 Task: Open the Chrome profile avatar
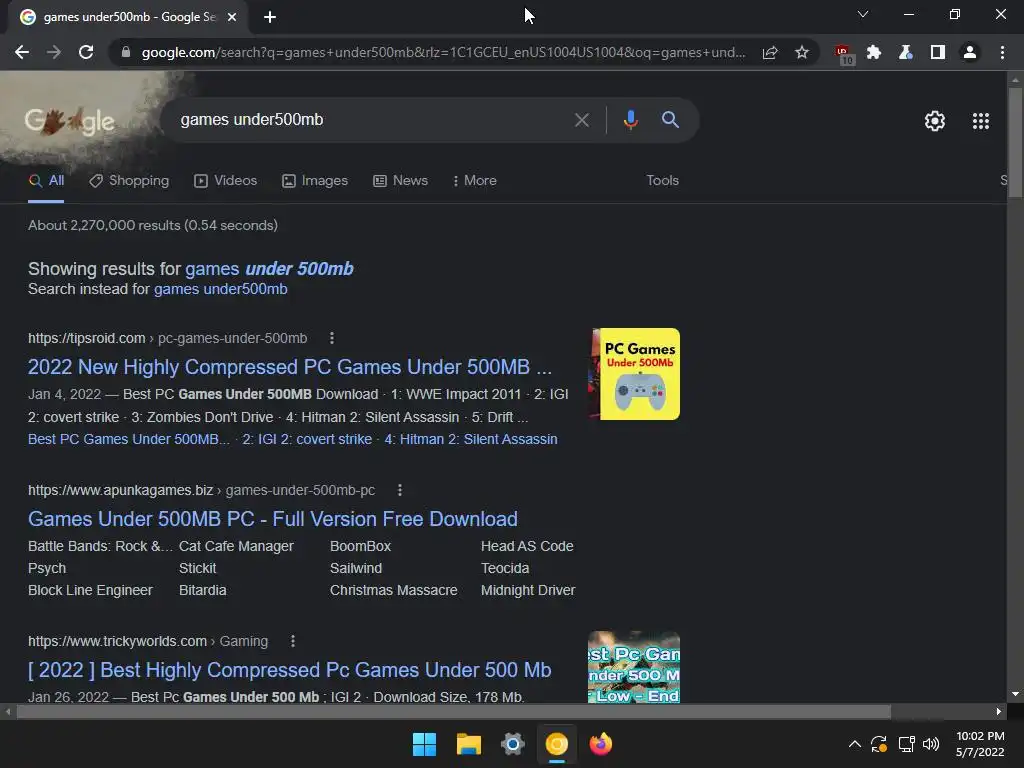[x=970, y=52]
